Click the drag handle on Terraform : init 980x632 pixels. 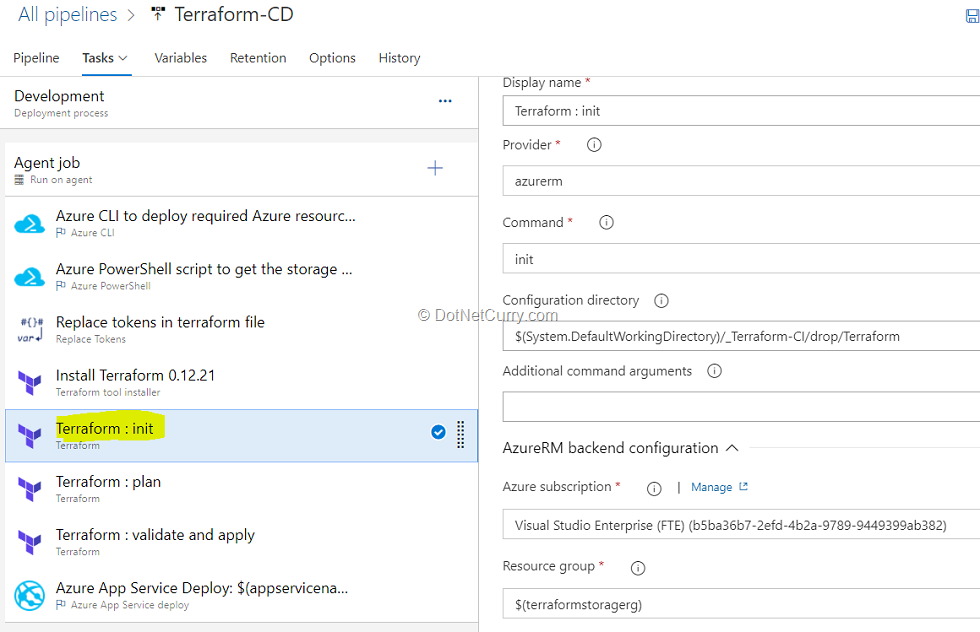click(x=461, y=434)
